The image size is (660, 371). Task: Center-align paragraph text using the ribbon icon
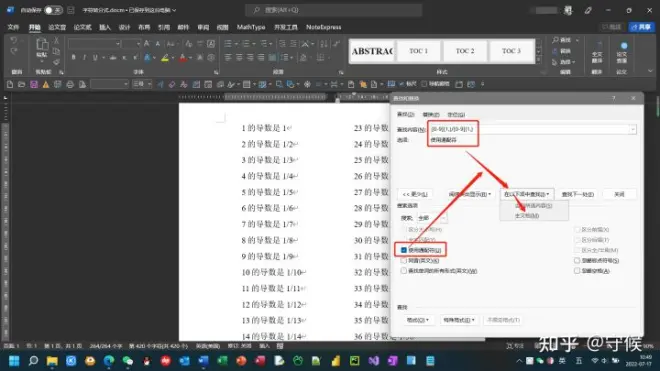239,57
